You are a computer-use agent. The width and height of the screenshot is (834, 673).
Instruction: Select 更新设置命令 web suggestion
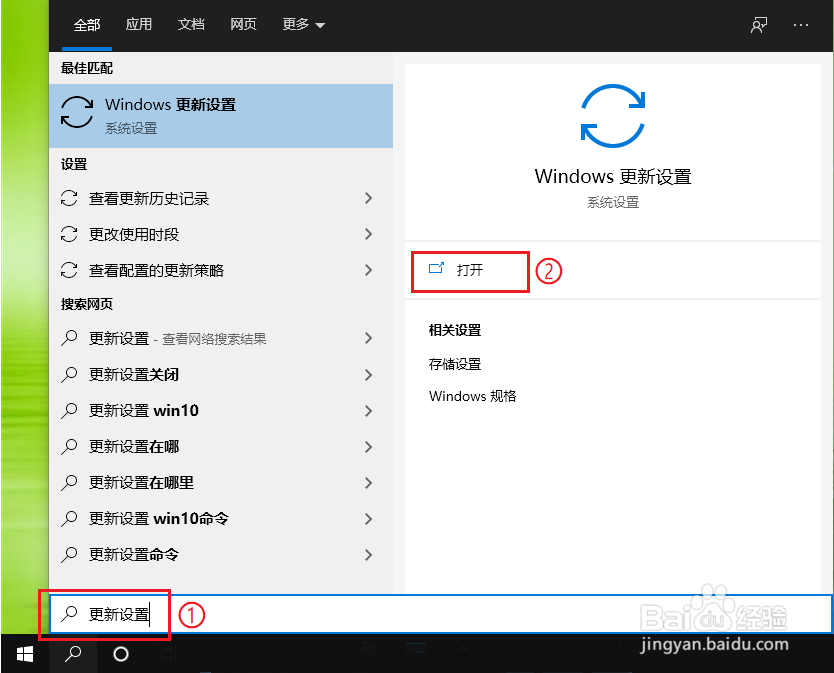click(221, 555)
